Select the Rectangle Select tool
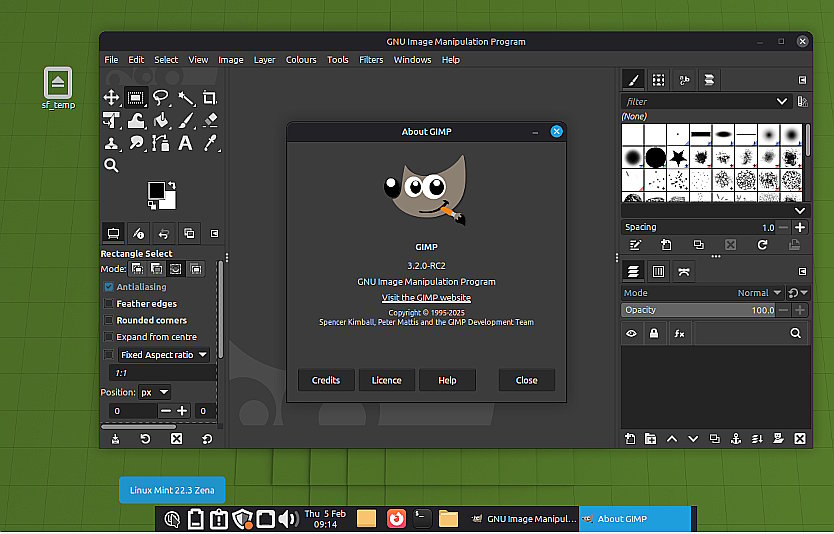834x534 pixels. pos(136,97)
